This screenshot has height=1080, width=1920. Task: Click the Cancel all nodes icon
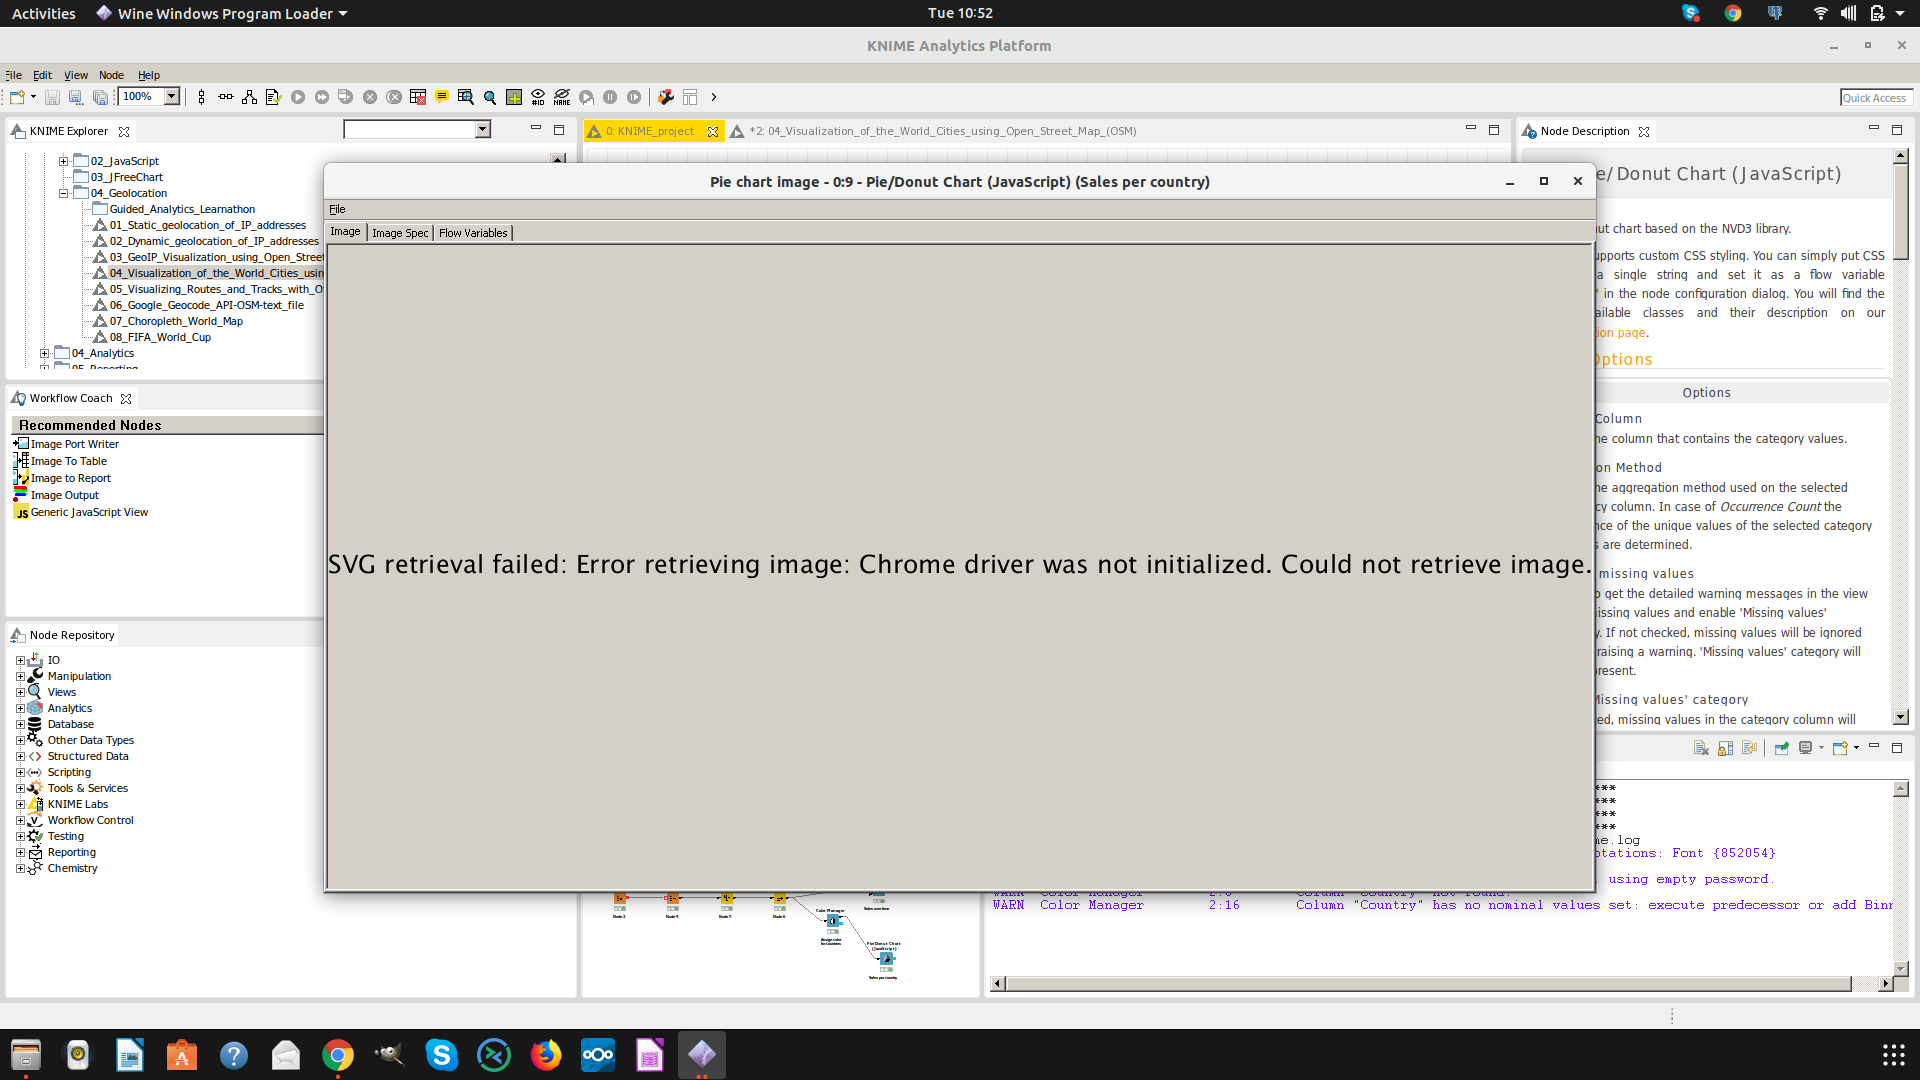[394, 97]
